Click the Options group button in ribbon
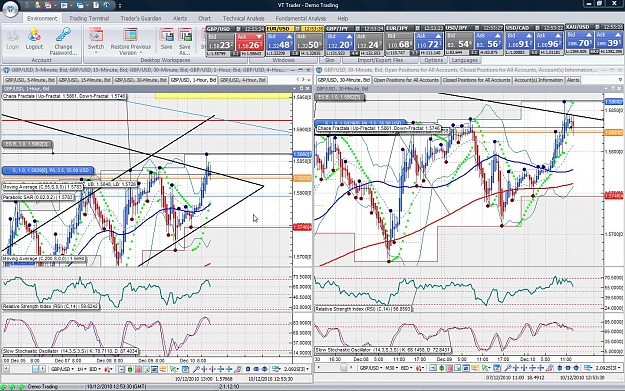 pos(433,60)
